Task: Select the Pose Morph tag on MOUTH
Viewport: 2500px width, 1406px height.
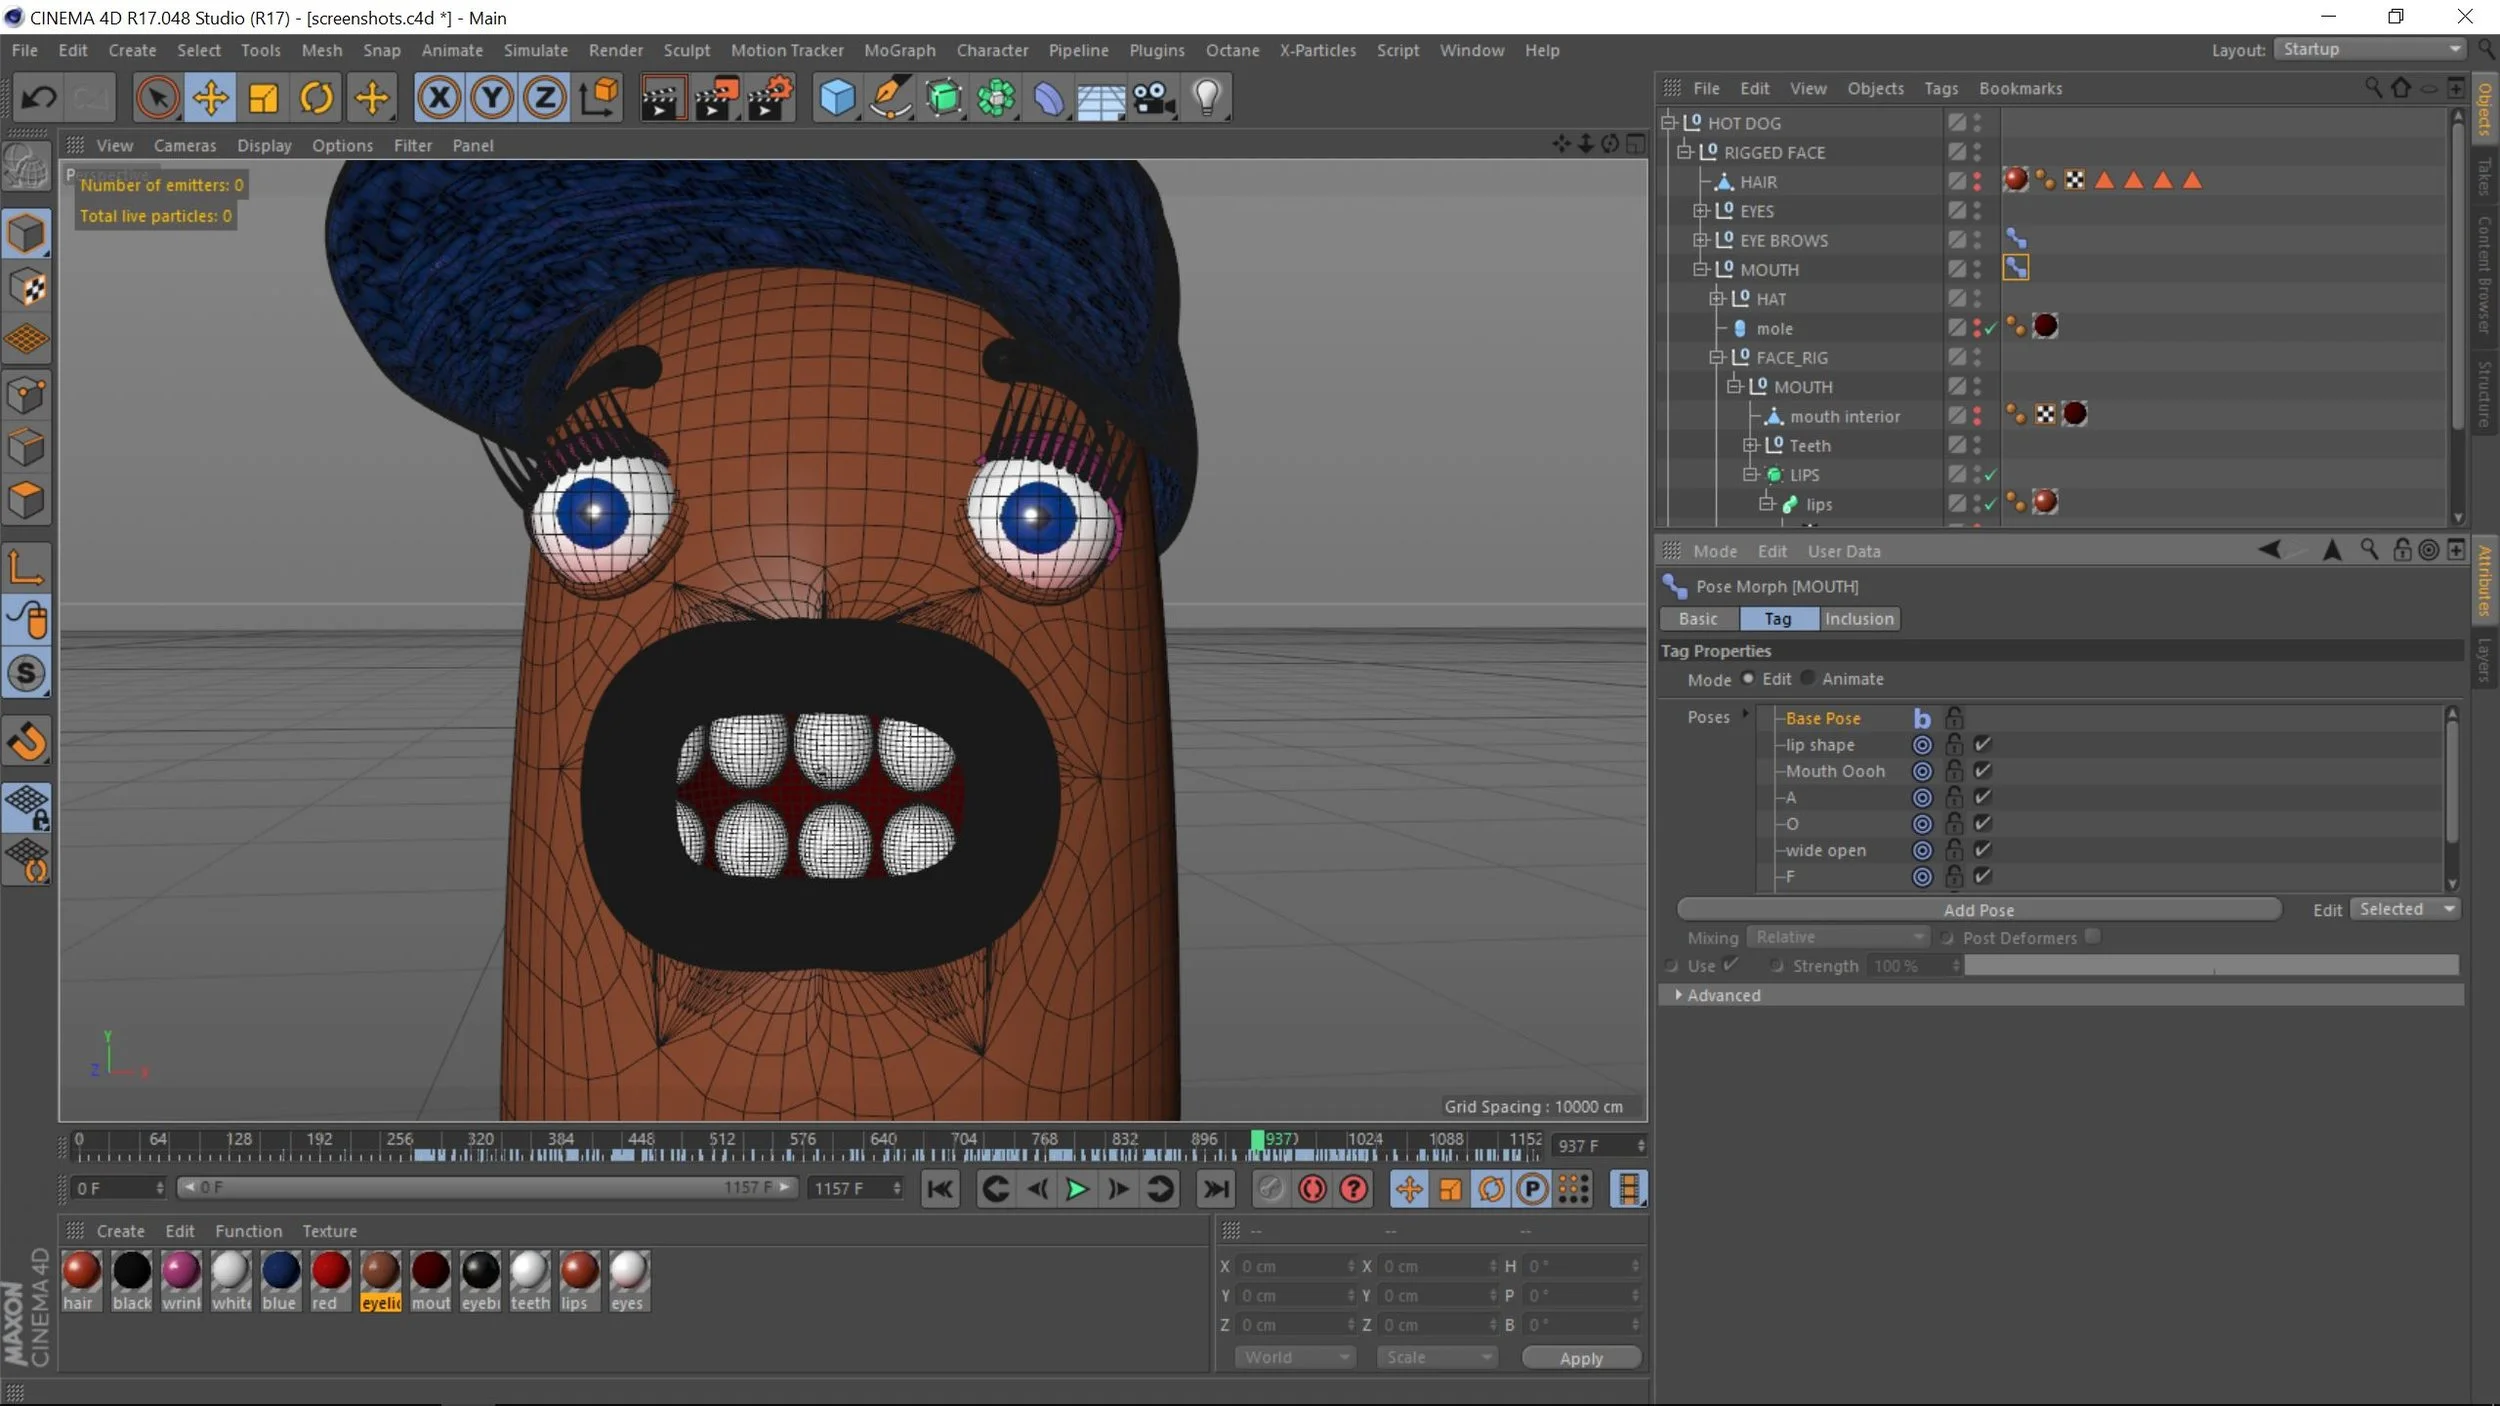Action: coord(2015,268)
